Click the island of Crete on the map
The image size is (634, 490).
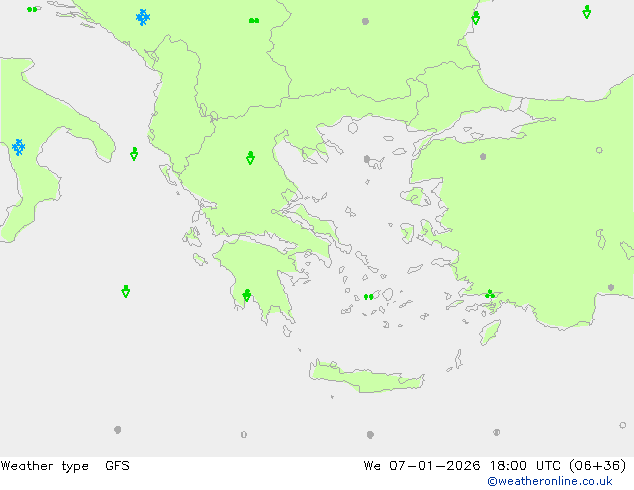pos(366,378)
